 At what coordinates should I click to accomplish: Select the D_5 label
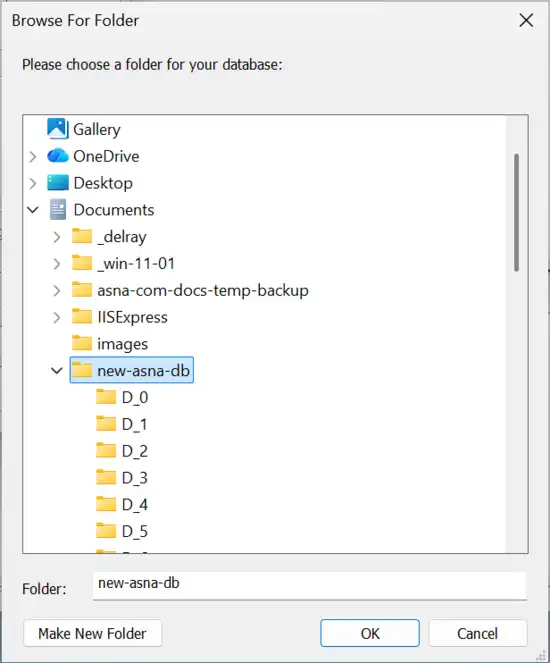click(x=135, y=531)
